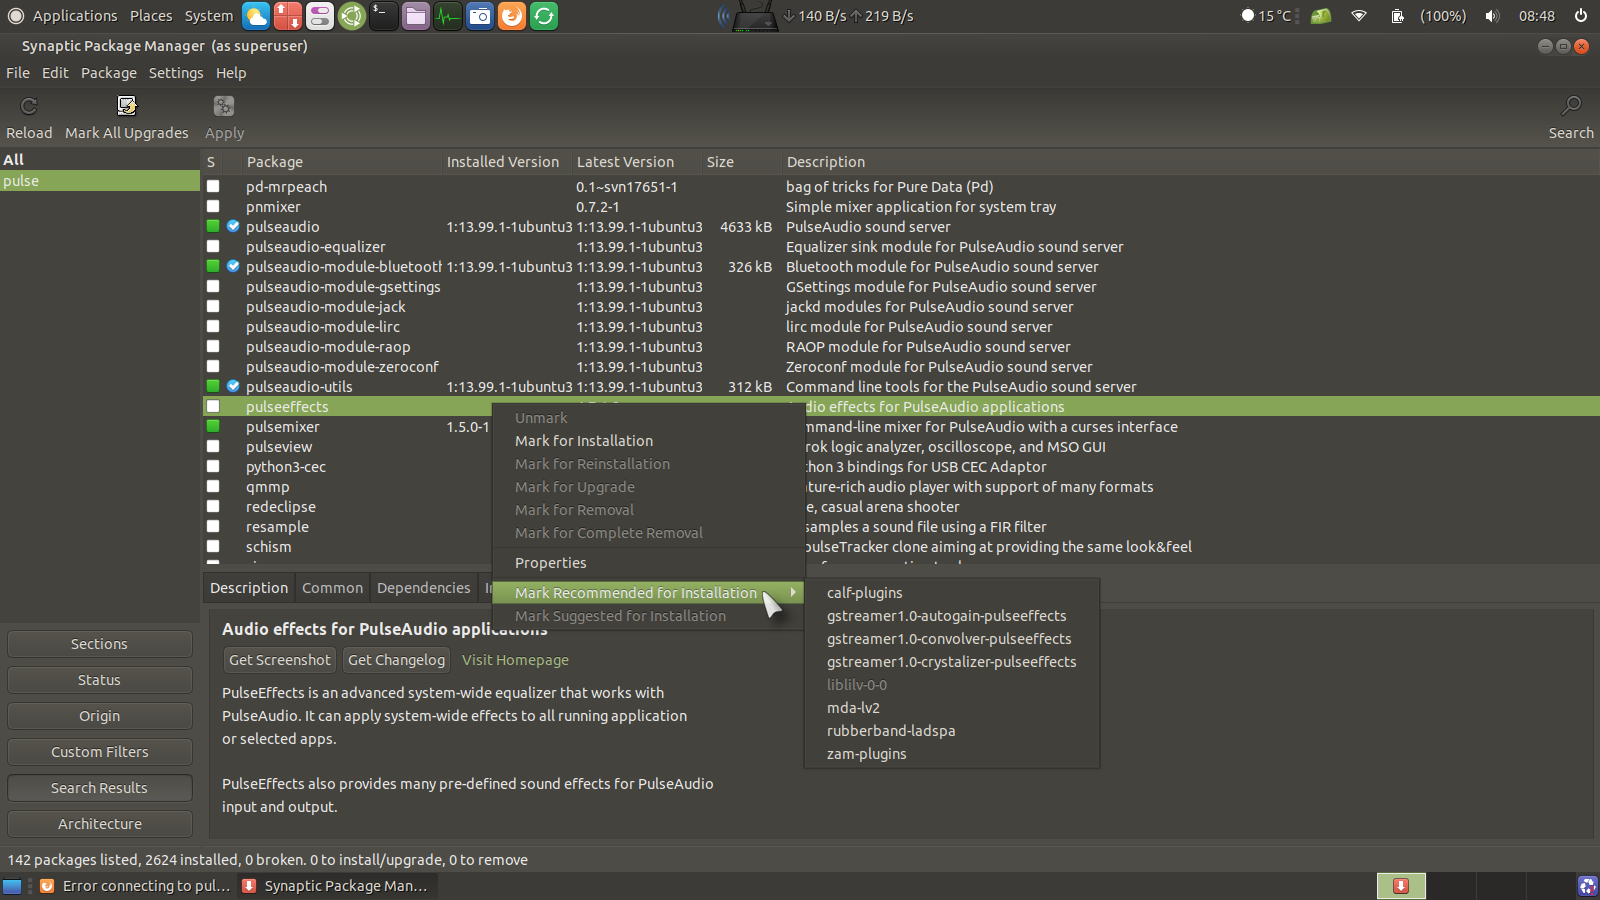Open Search with the magnifier icon
The height and width of the screenshot is (900, 1600).
1571,106
